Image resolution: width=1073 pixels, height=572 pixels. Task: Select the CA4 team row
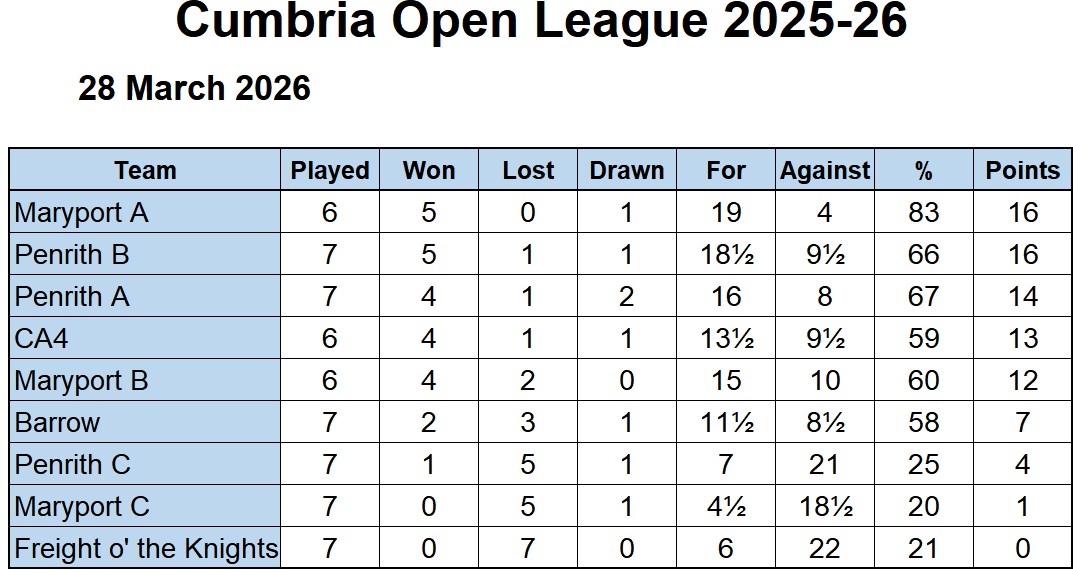(x=541, y=338)
